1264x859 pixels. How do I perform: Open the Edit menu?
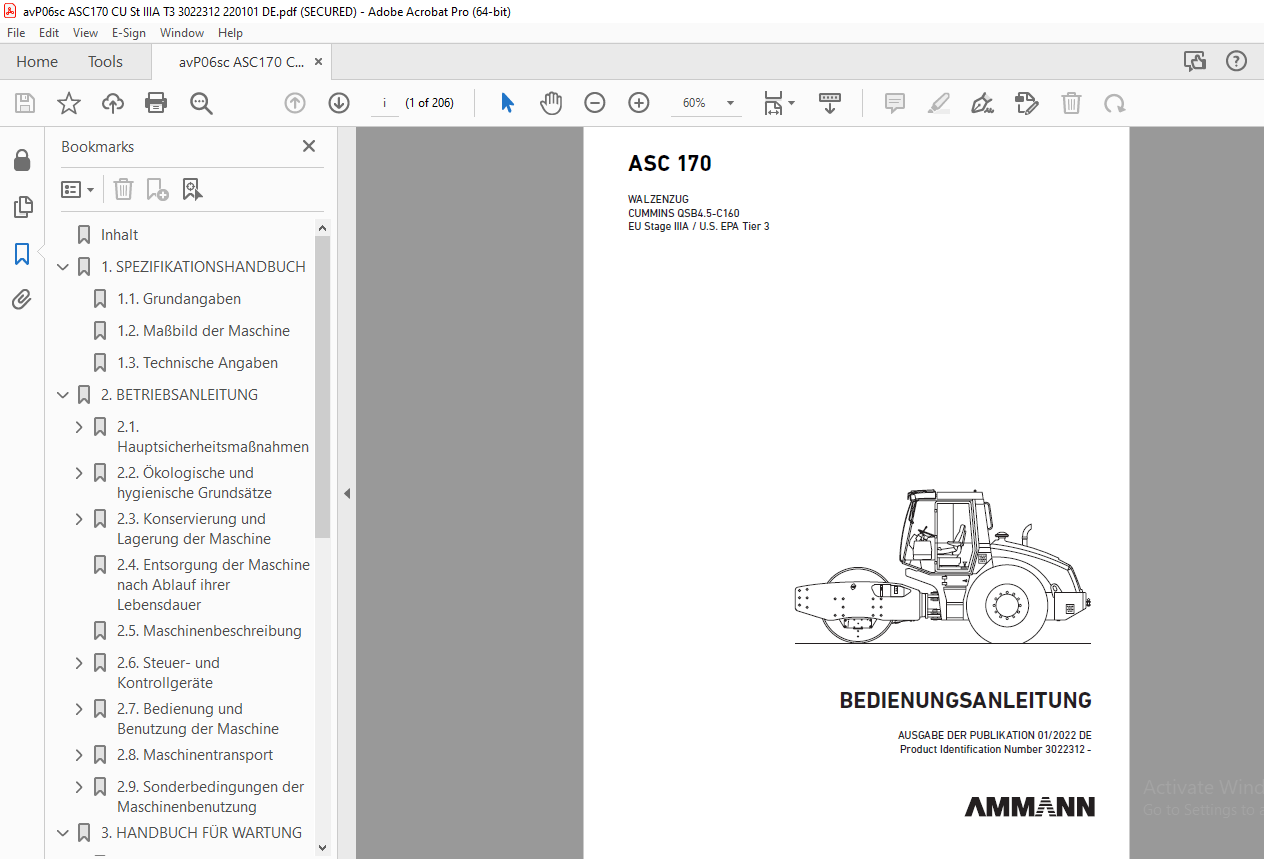pos(49,32)
